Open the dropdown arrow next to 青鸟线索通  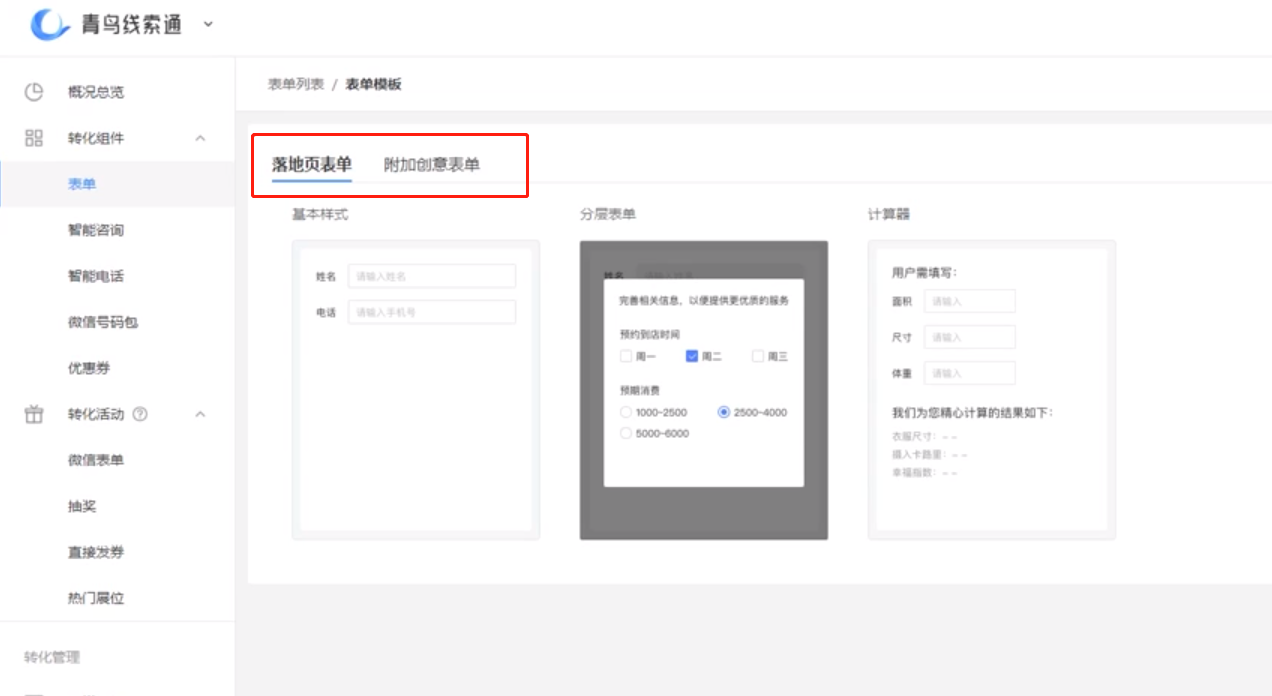(x=208, y=24)
